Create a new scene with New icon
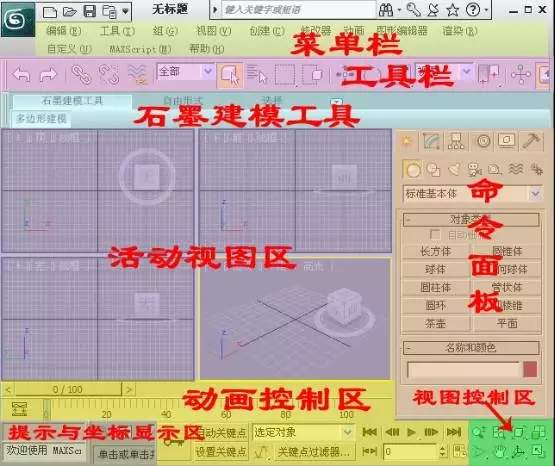This screenshot has width=555, height=466. point(50,12)
